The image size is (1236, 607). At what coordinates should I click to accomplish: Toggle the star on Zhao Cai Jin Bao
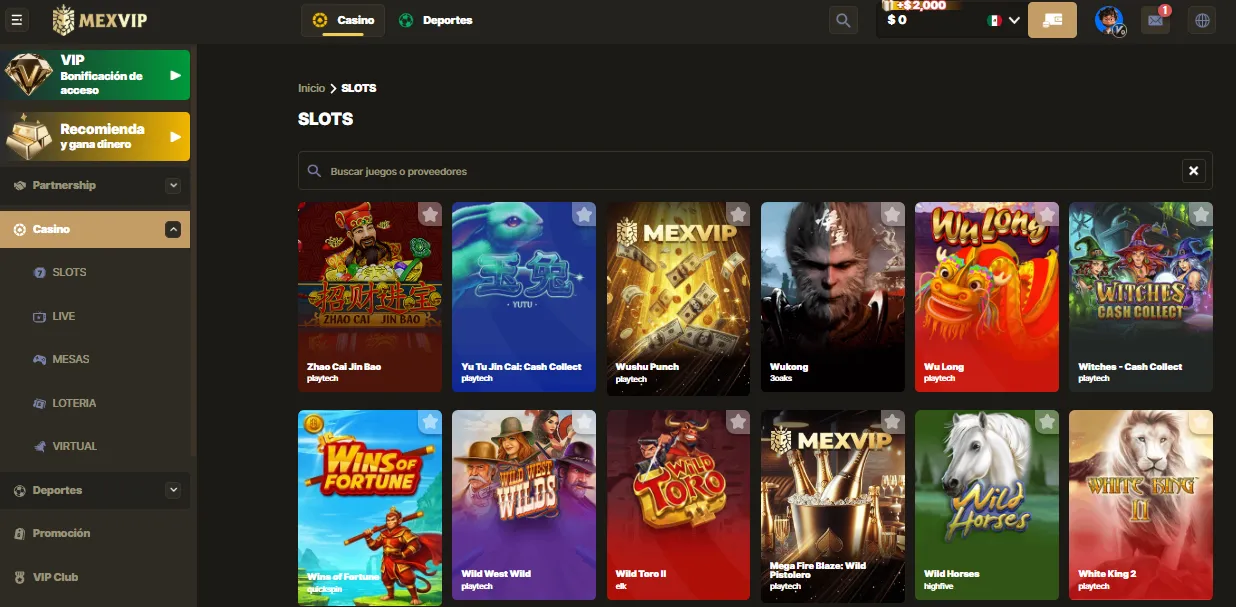[x=430, y=214]
